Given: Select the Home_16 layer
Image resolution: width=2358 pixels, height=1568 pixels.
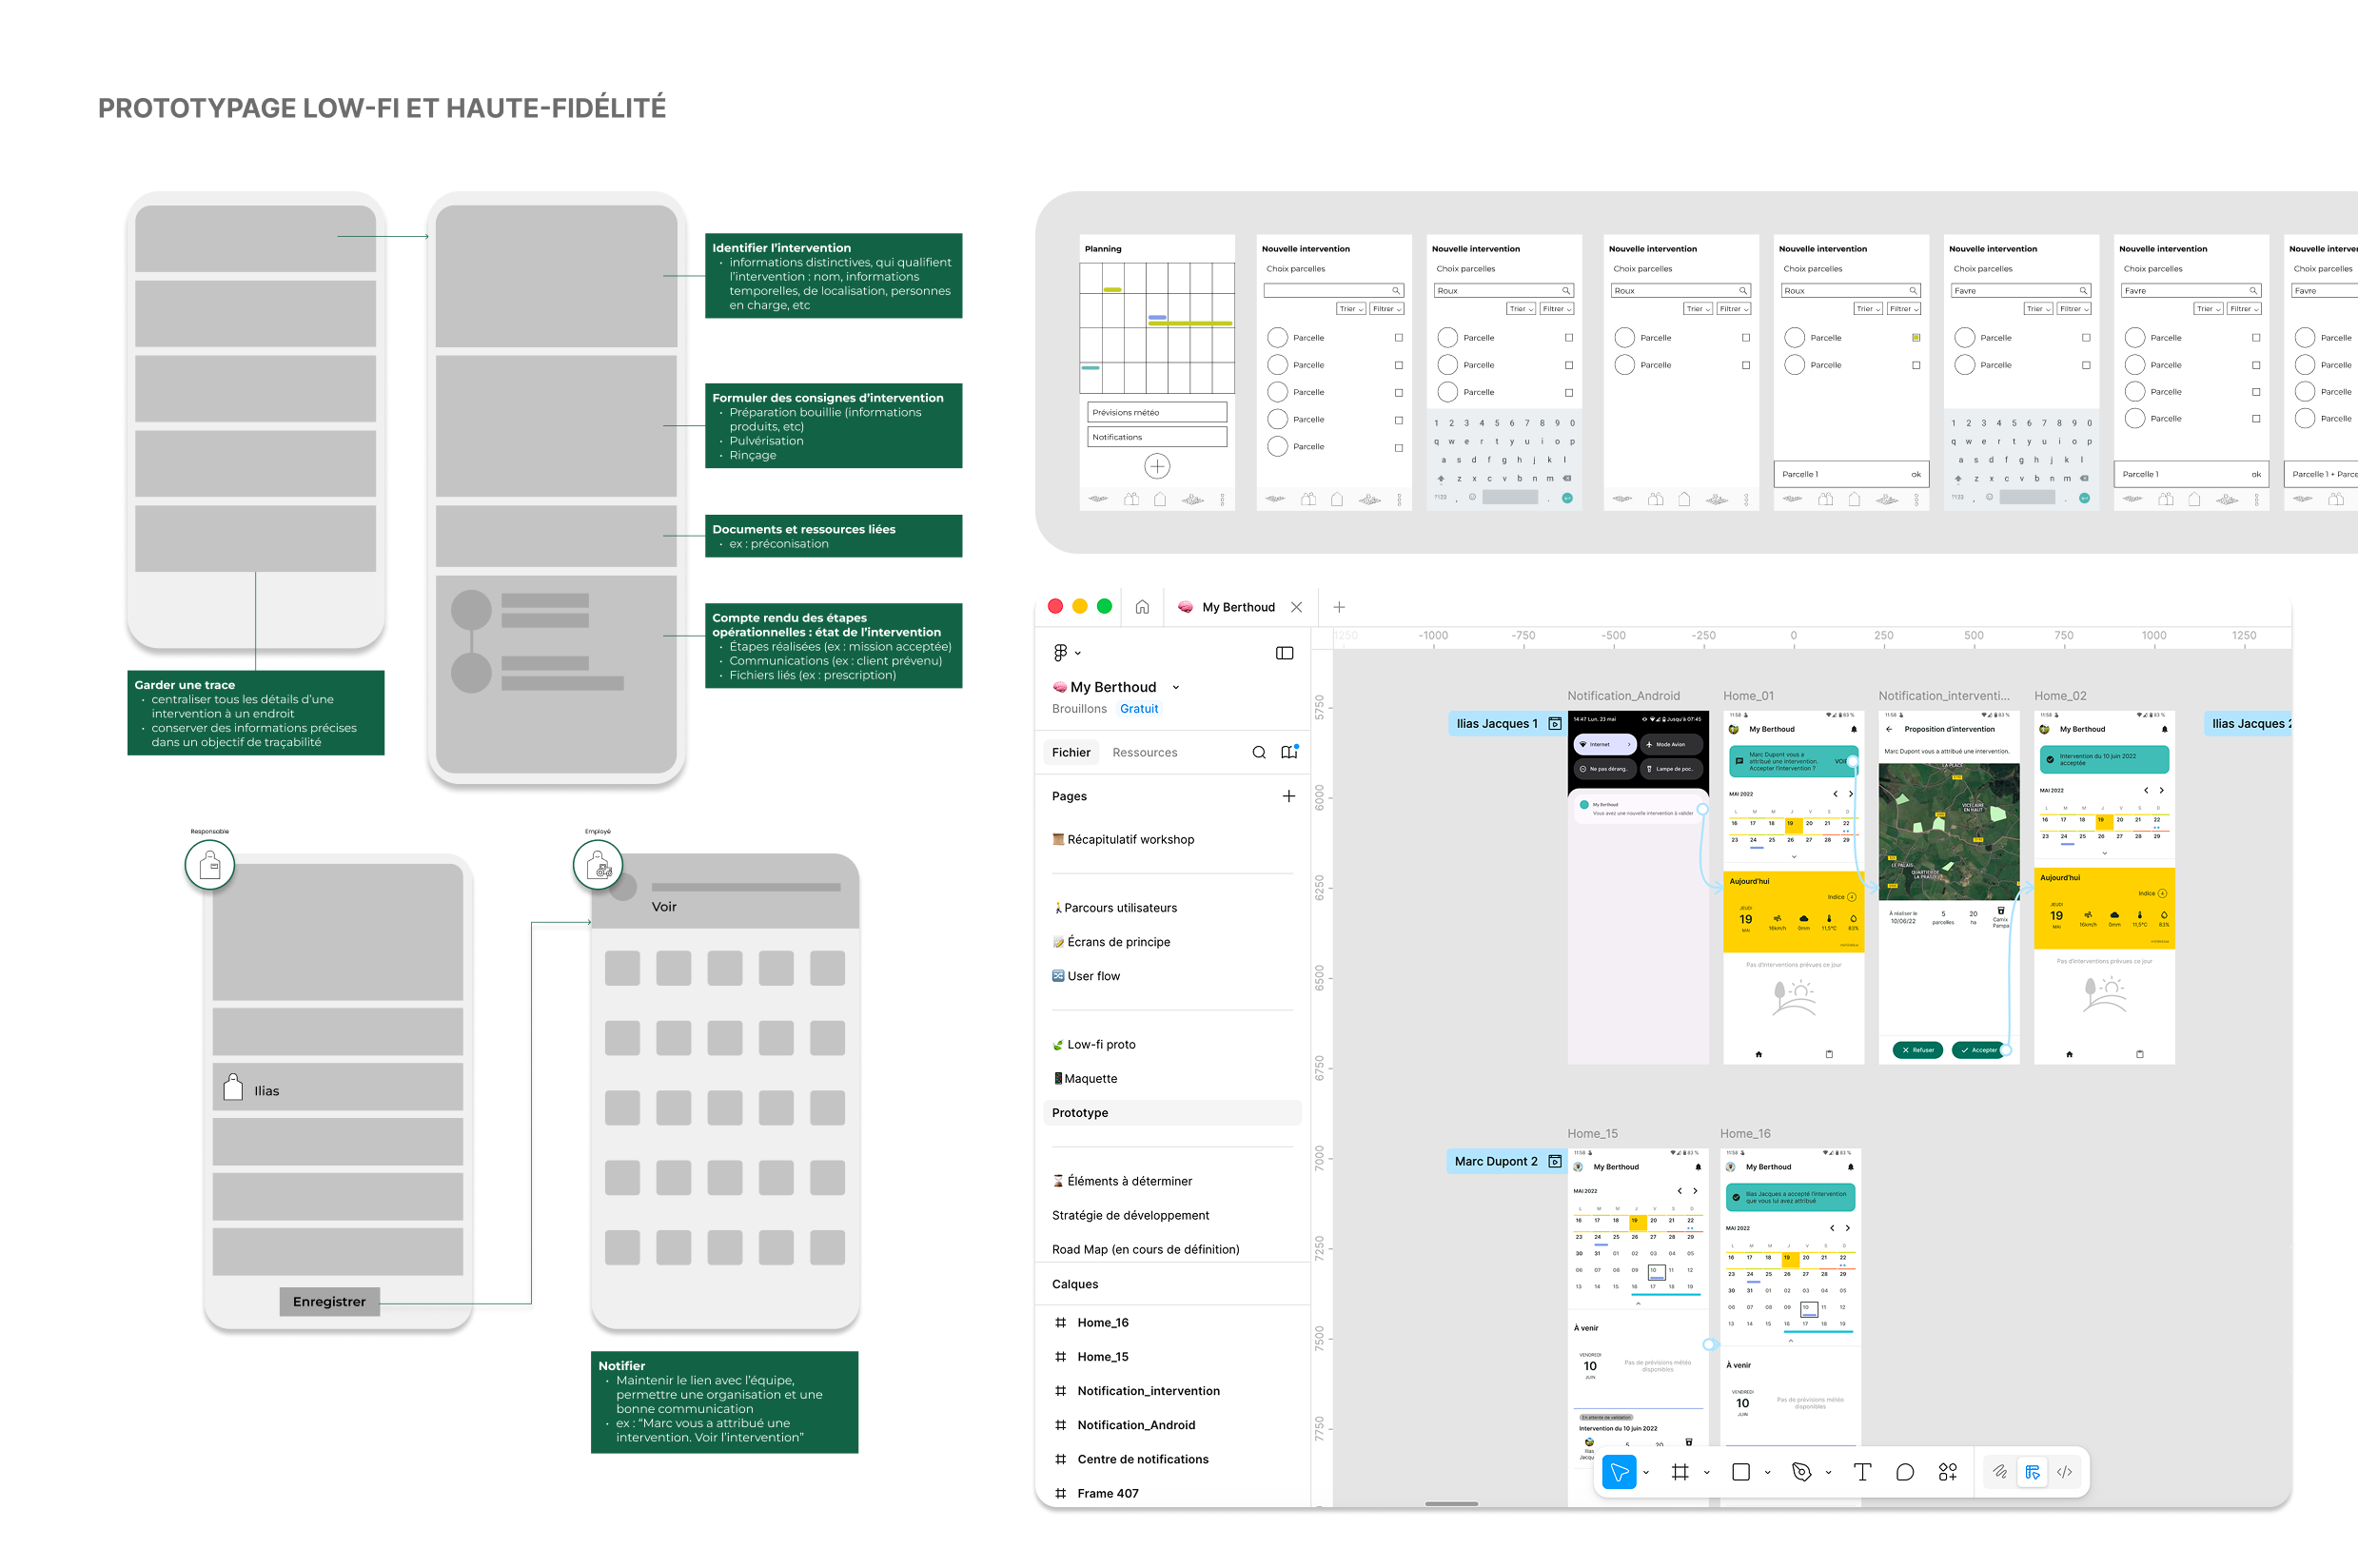Looking at the screenshot, I should (1102, 1322).
